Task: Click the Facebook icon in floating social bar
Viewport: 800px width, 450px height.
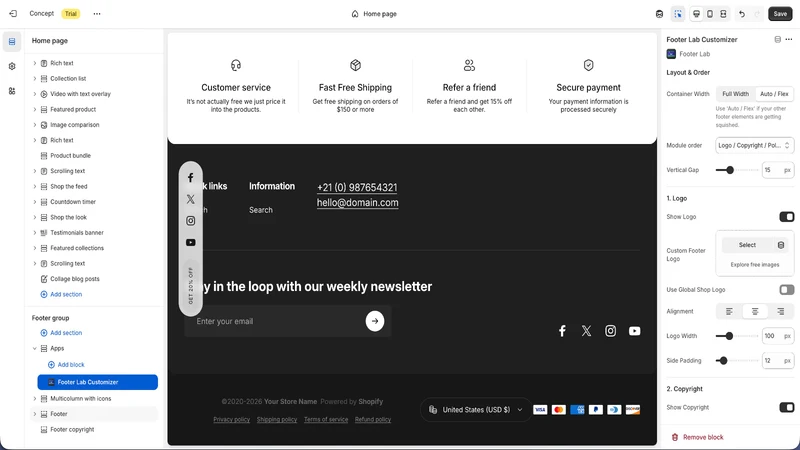Action: [190, 178]
